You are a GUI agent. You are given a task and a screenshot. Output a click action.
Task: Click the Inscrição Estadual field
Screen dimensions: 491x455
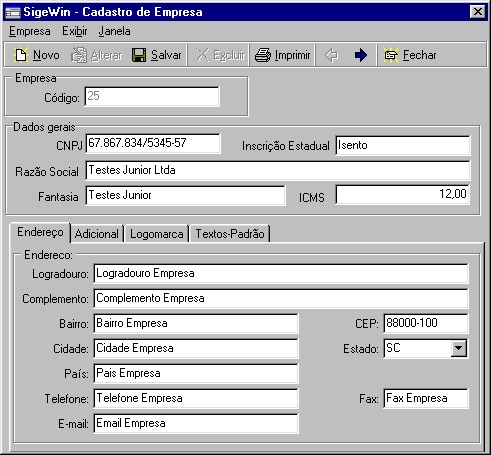[403, 146]
